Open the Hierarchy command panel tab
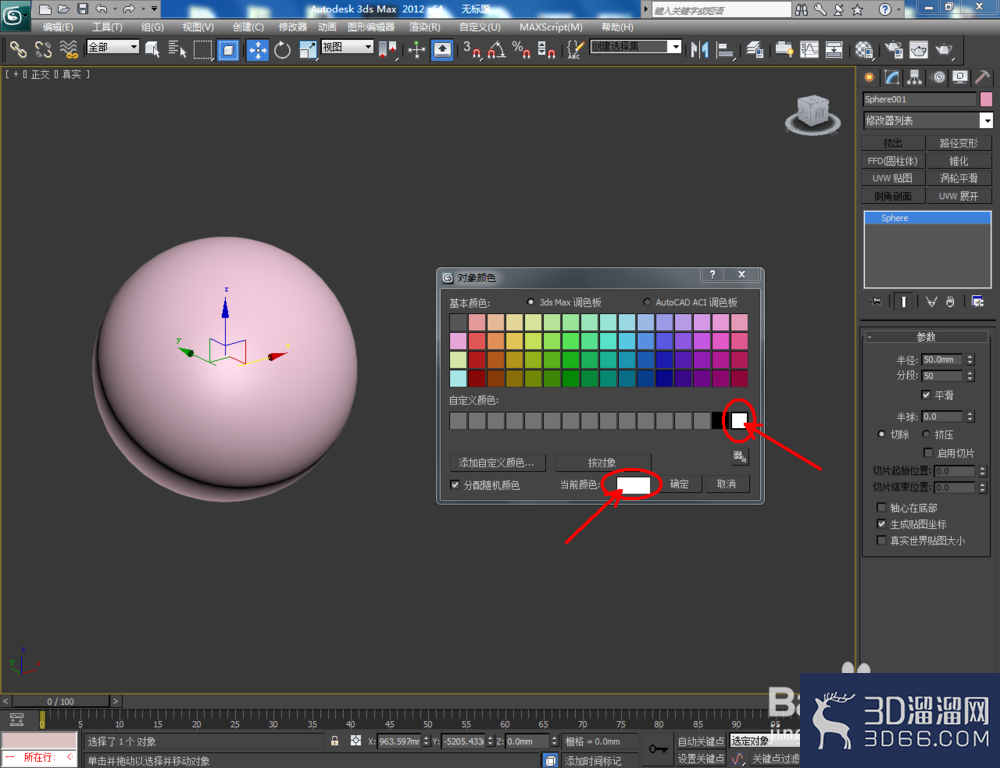The height and width of the screenshot is (768, 1000). click(915, 78)
